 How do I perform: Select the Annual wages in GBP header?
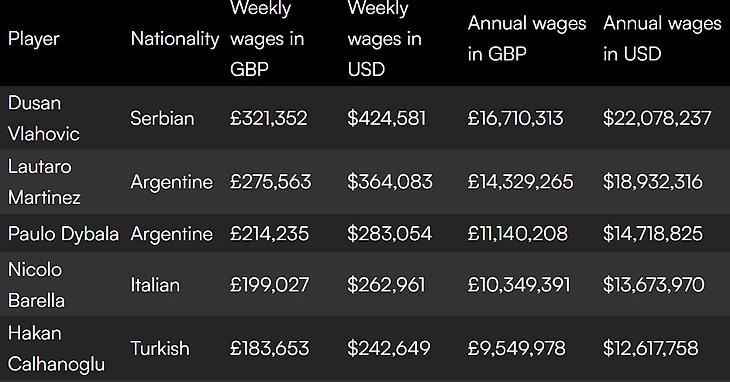527,39
